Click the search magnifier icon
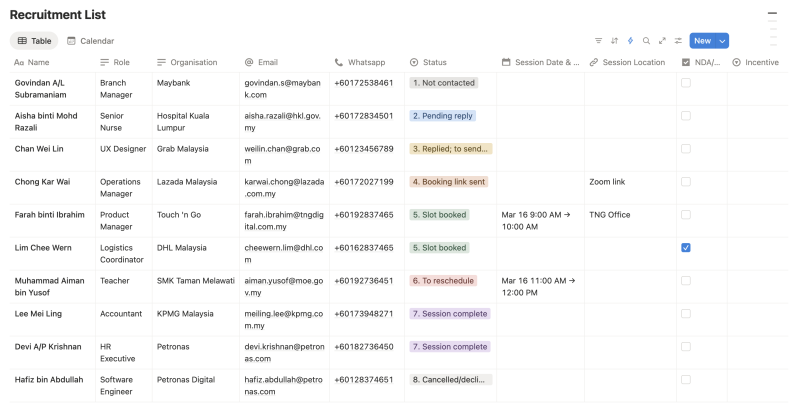The width and height of the screenshot is (790, 406). click(646, 41)
